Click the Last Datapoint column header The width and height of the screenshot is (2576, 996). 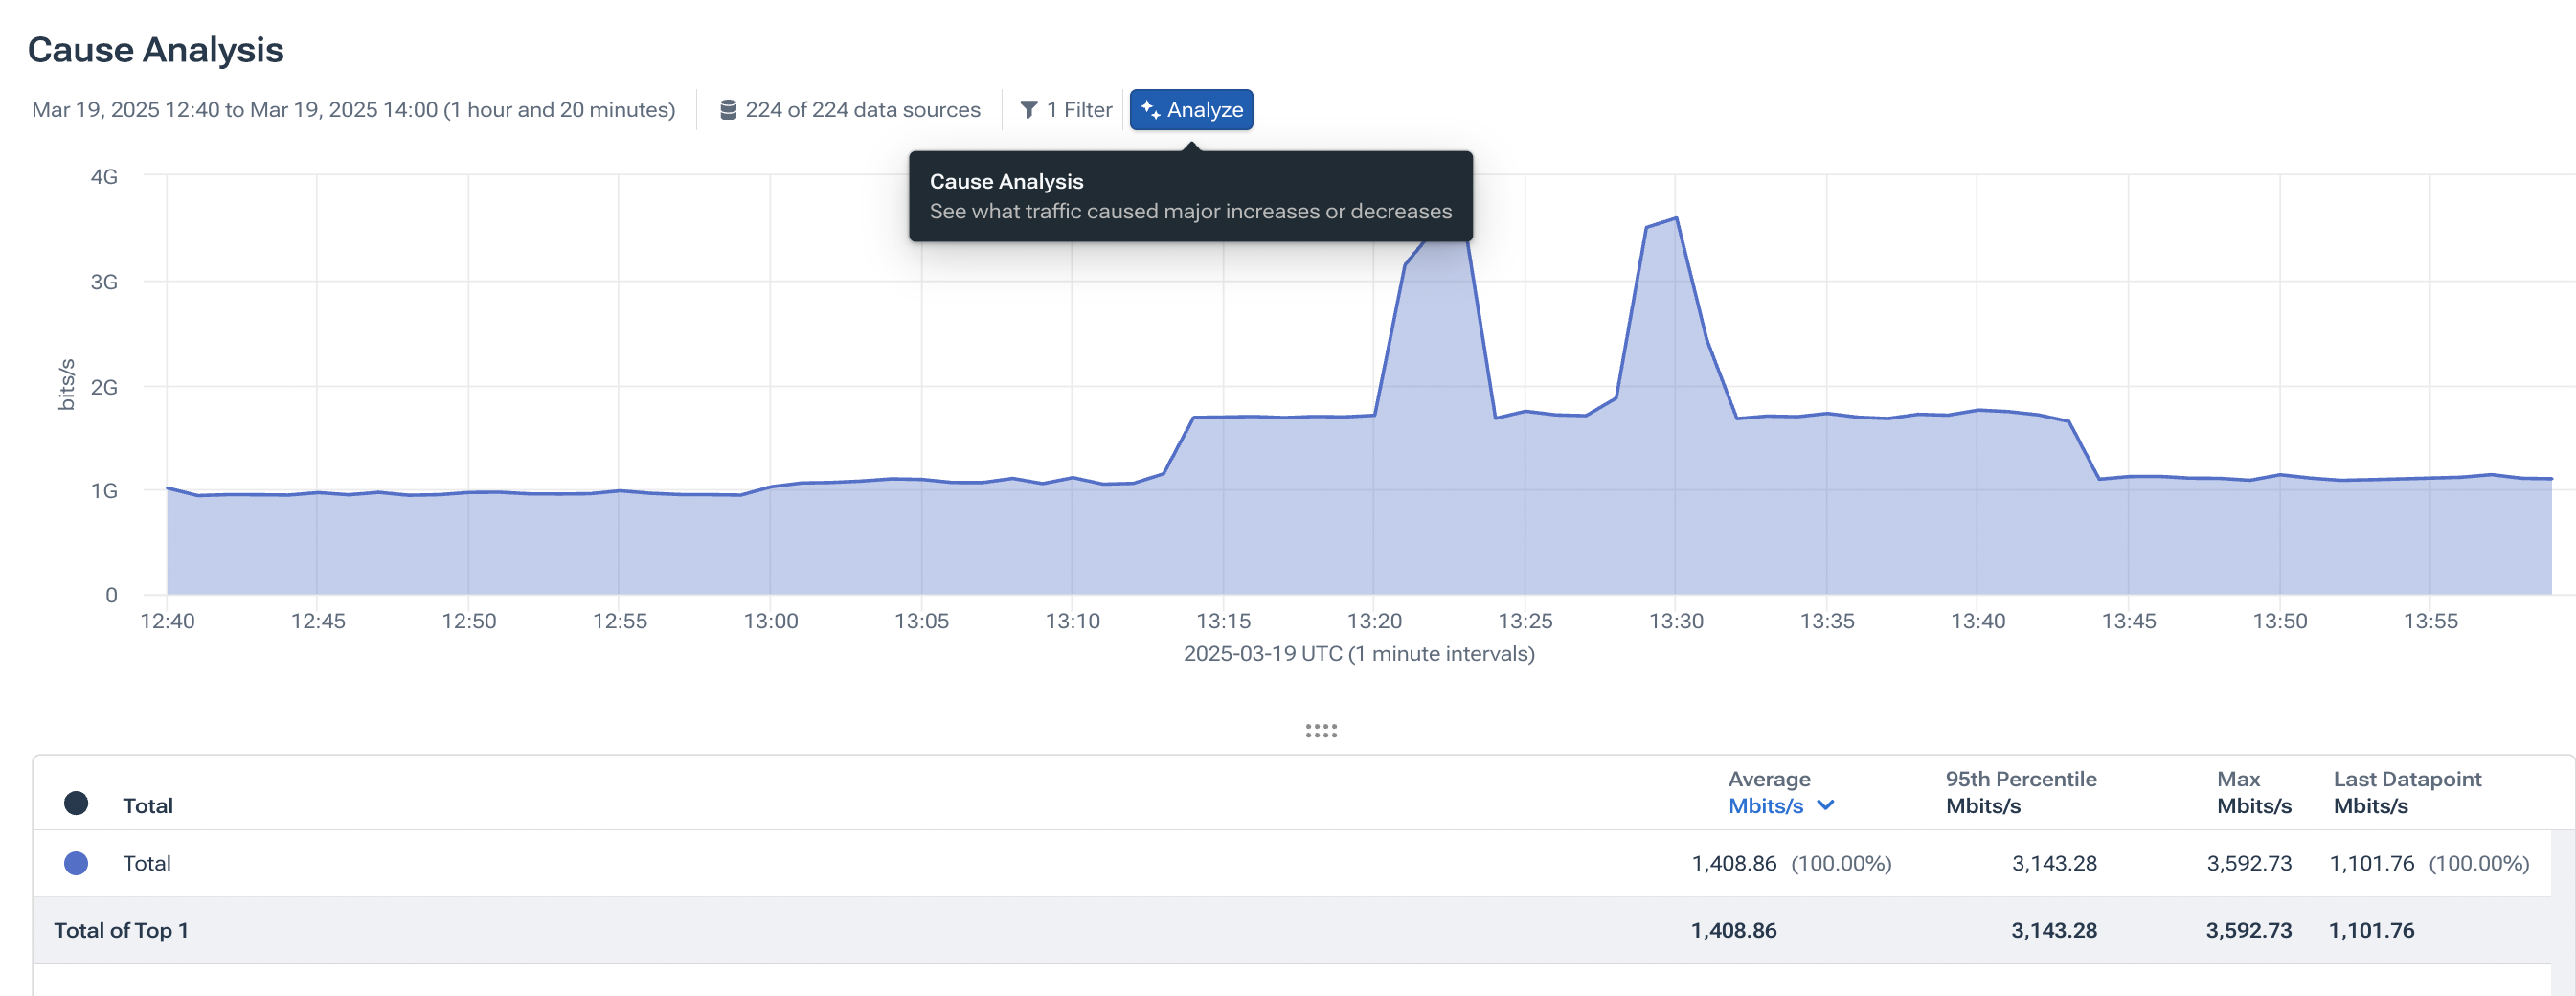2407,792
